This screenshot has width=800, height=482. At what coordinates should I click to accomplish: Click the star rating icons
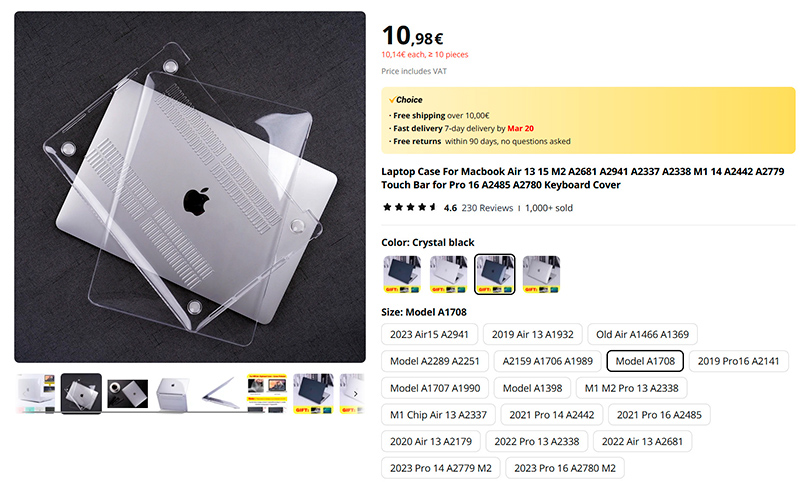[x=410, y=208]
